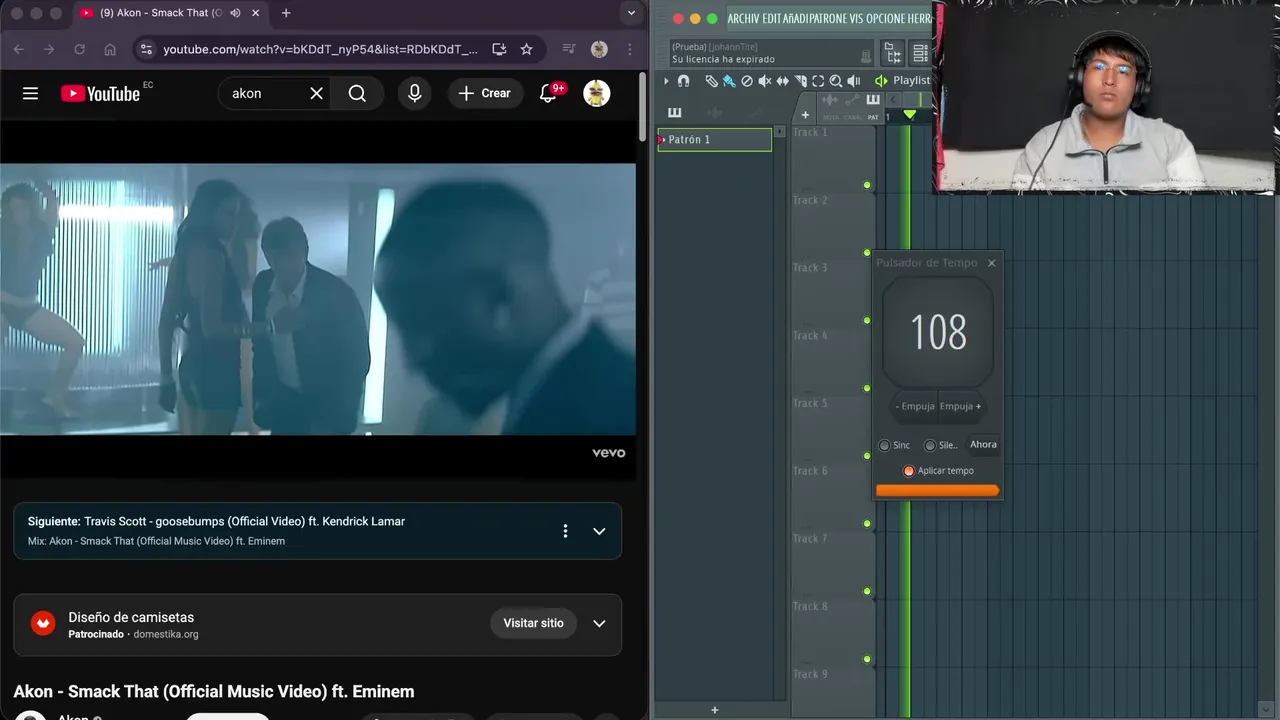Open Chrome three-dot menu
This screenshot has width=1280, height=720.
(629, 49)
